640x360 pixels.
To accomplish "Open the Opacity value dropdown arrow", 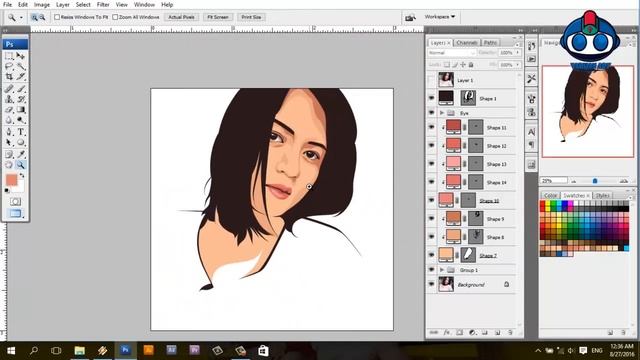I will tap(518, 53).
